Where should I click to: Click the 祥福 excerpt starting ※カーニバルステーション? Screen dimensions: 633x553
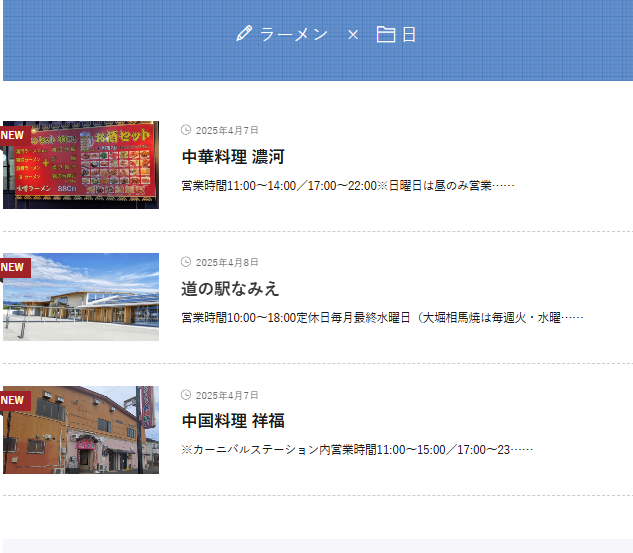[x=357, y=450]
